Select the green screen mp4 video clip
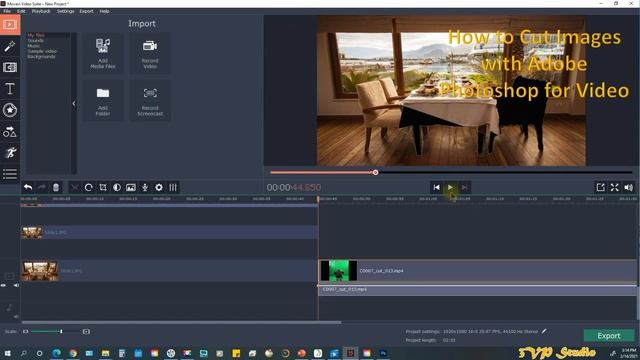Viewport: 640px width, 360px height. point(478,271)
